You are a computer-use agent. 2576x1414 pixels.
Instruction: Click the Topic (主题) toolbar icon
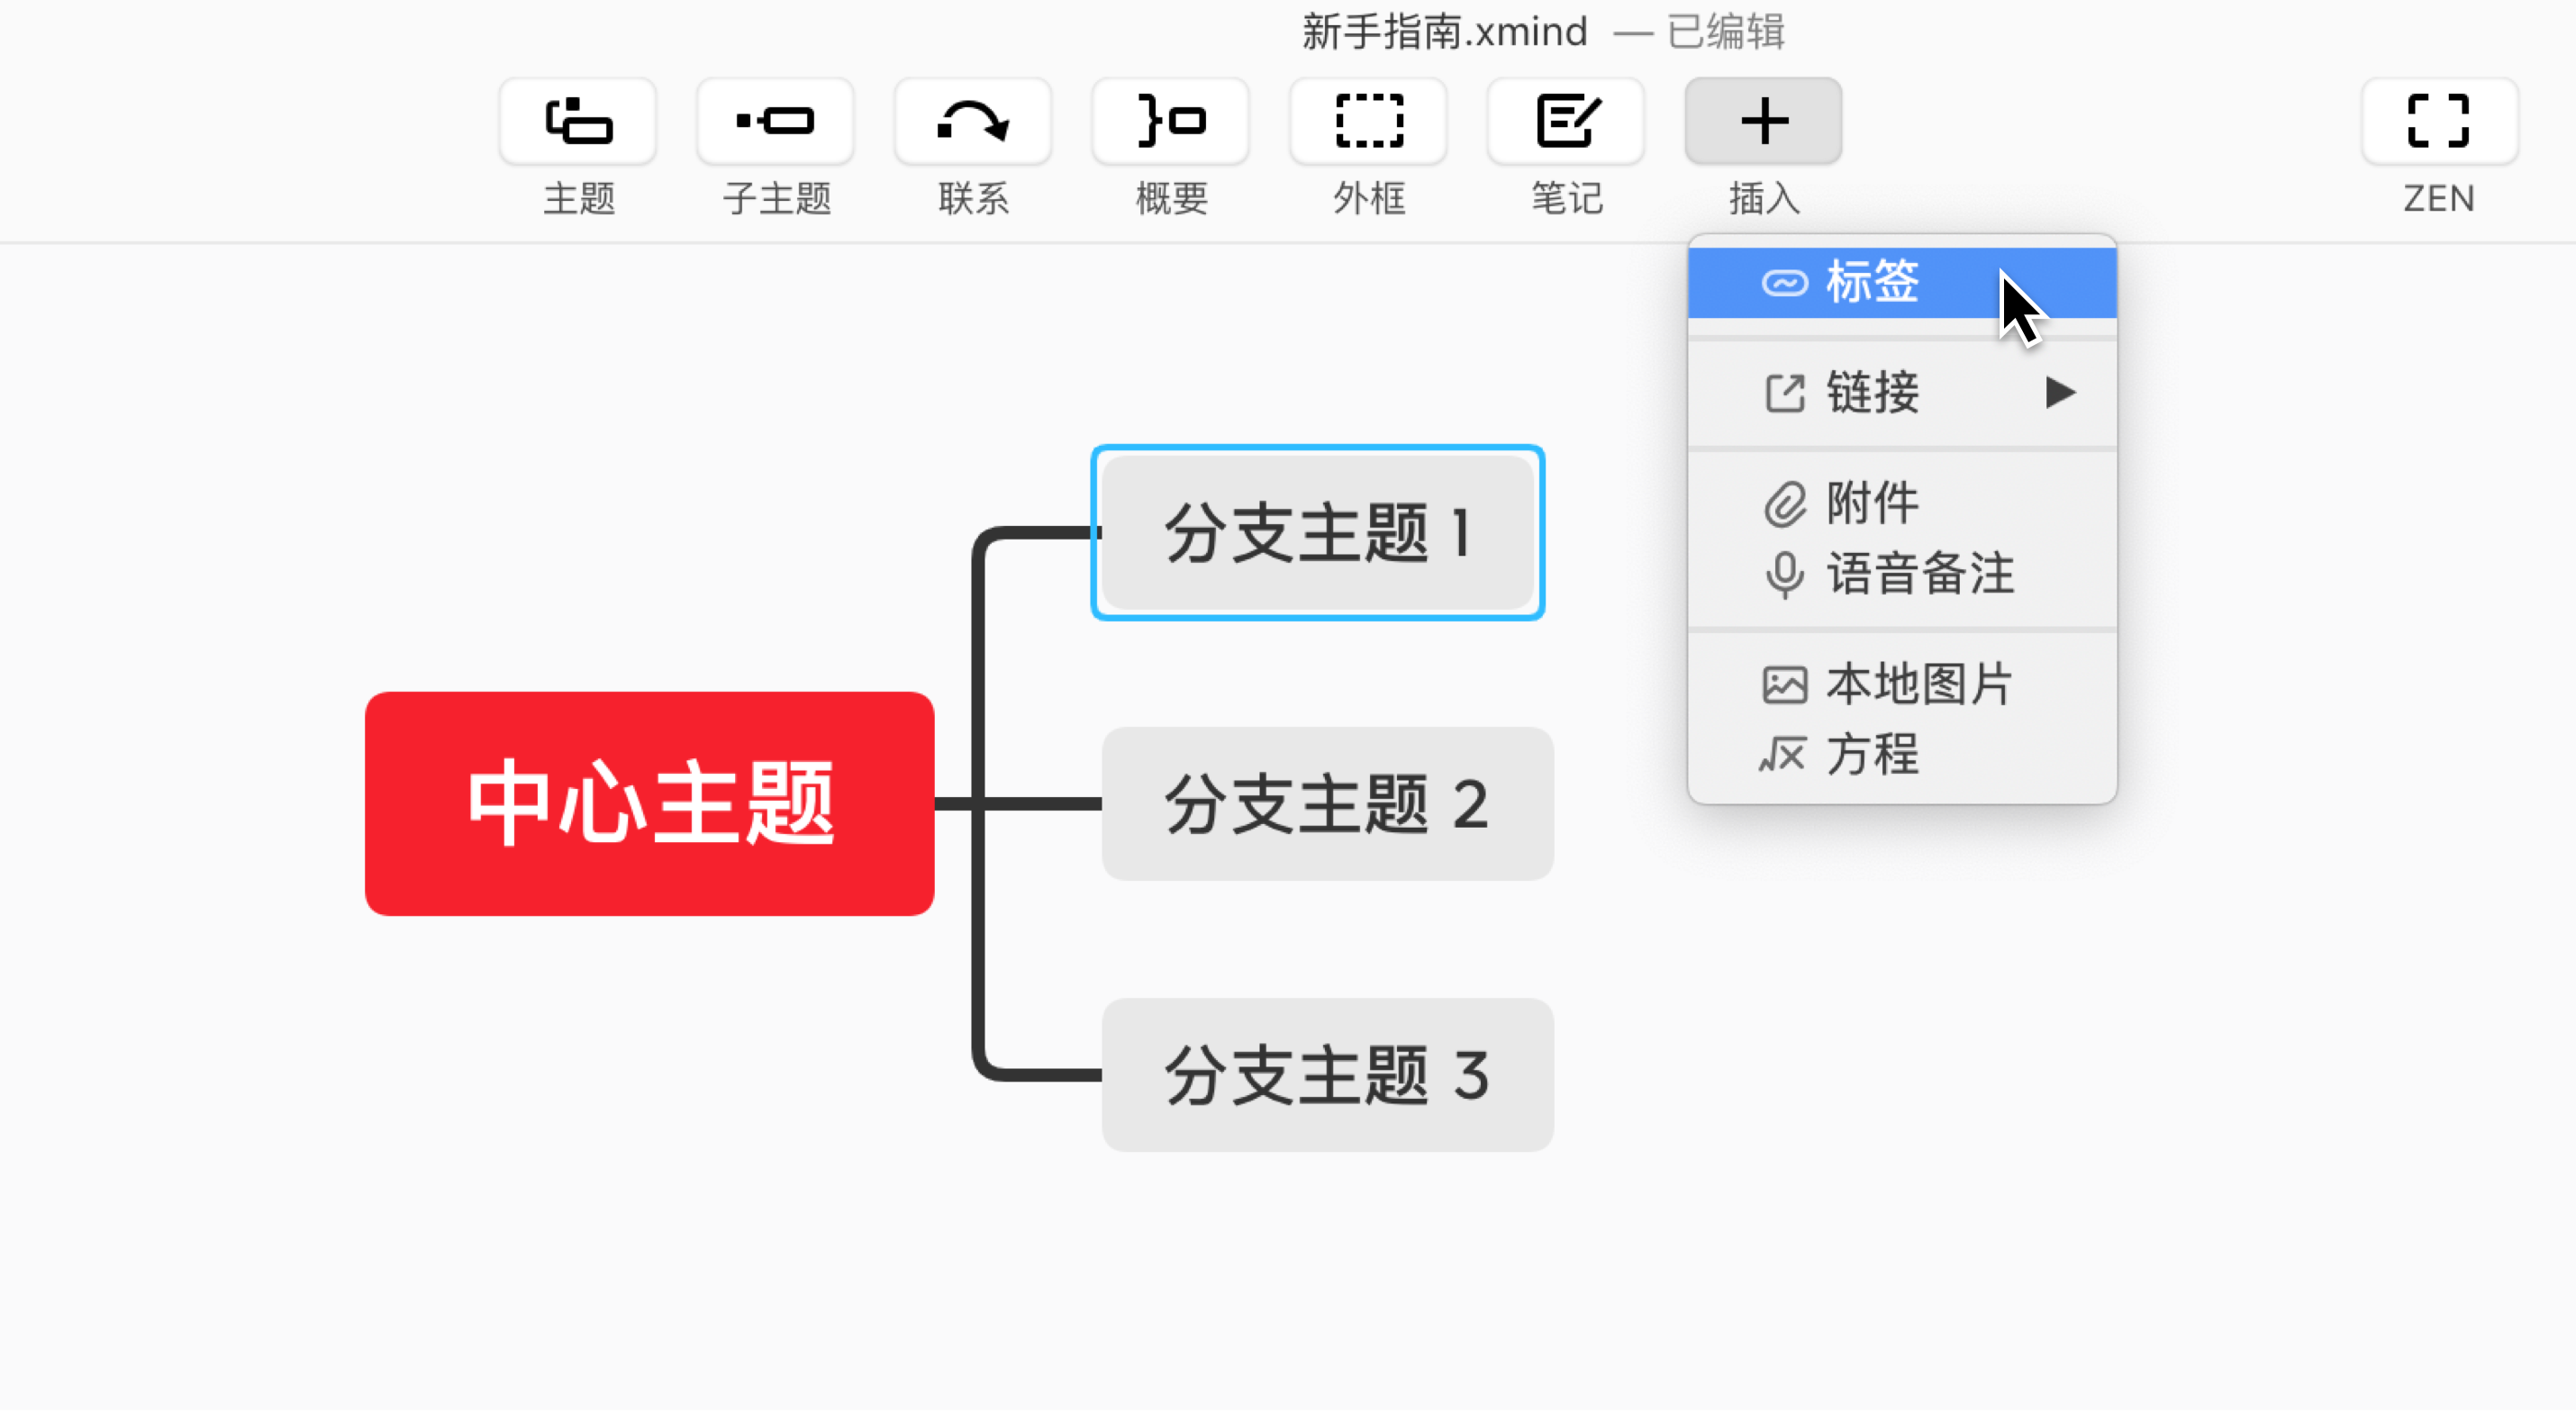tap(578, 122)
